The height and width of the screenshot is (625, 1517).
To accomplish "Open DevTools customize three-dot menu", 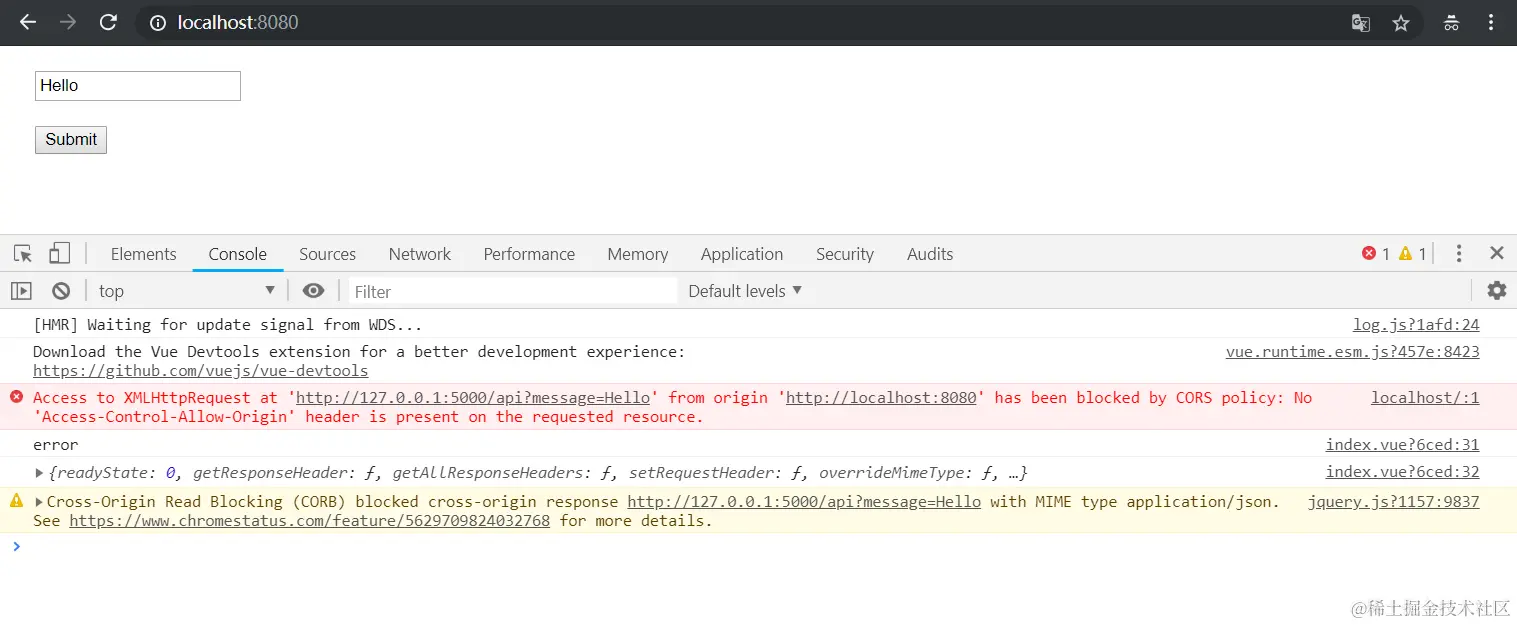I will pyautogui.click(x=1459, y=253).
